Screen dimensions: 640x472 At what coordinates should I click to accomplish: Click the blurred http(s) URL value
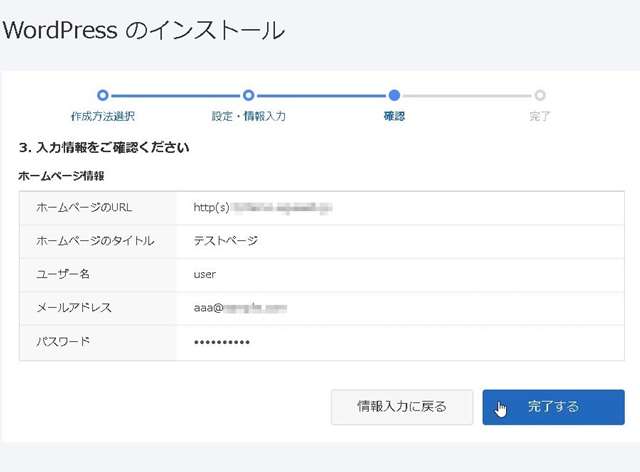[262, 208]
